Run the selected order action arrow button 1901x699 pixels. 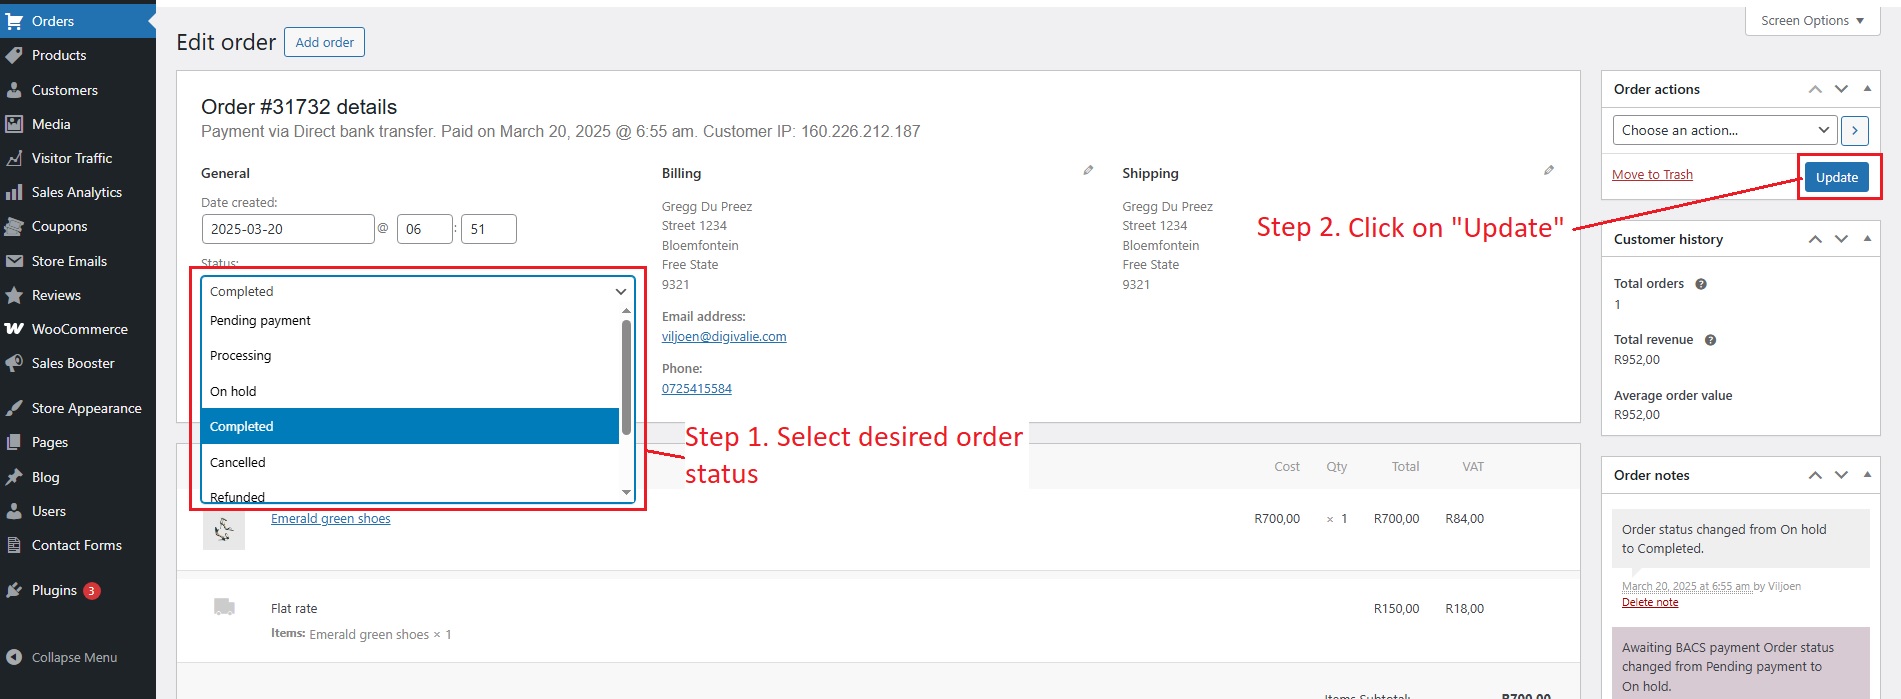(1855, 130)
